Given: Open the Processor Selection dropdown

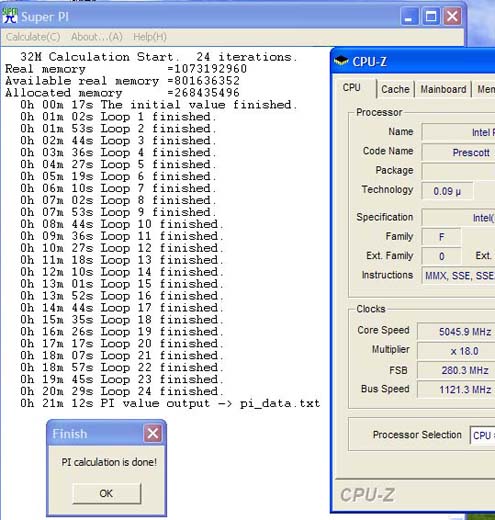Looking at the screenshot, I should (x=482, y=435).
